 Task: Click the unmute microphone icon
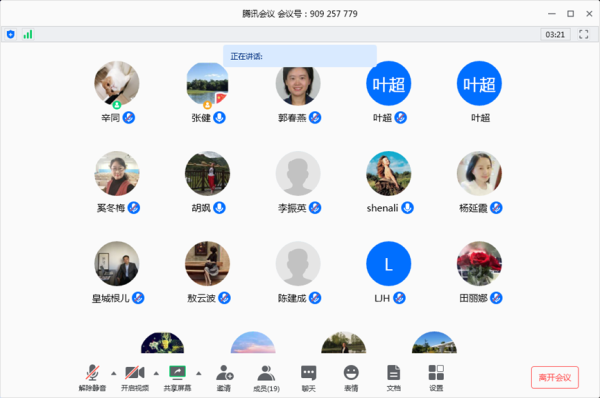point(92,372)
